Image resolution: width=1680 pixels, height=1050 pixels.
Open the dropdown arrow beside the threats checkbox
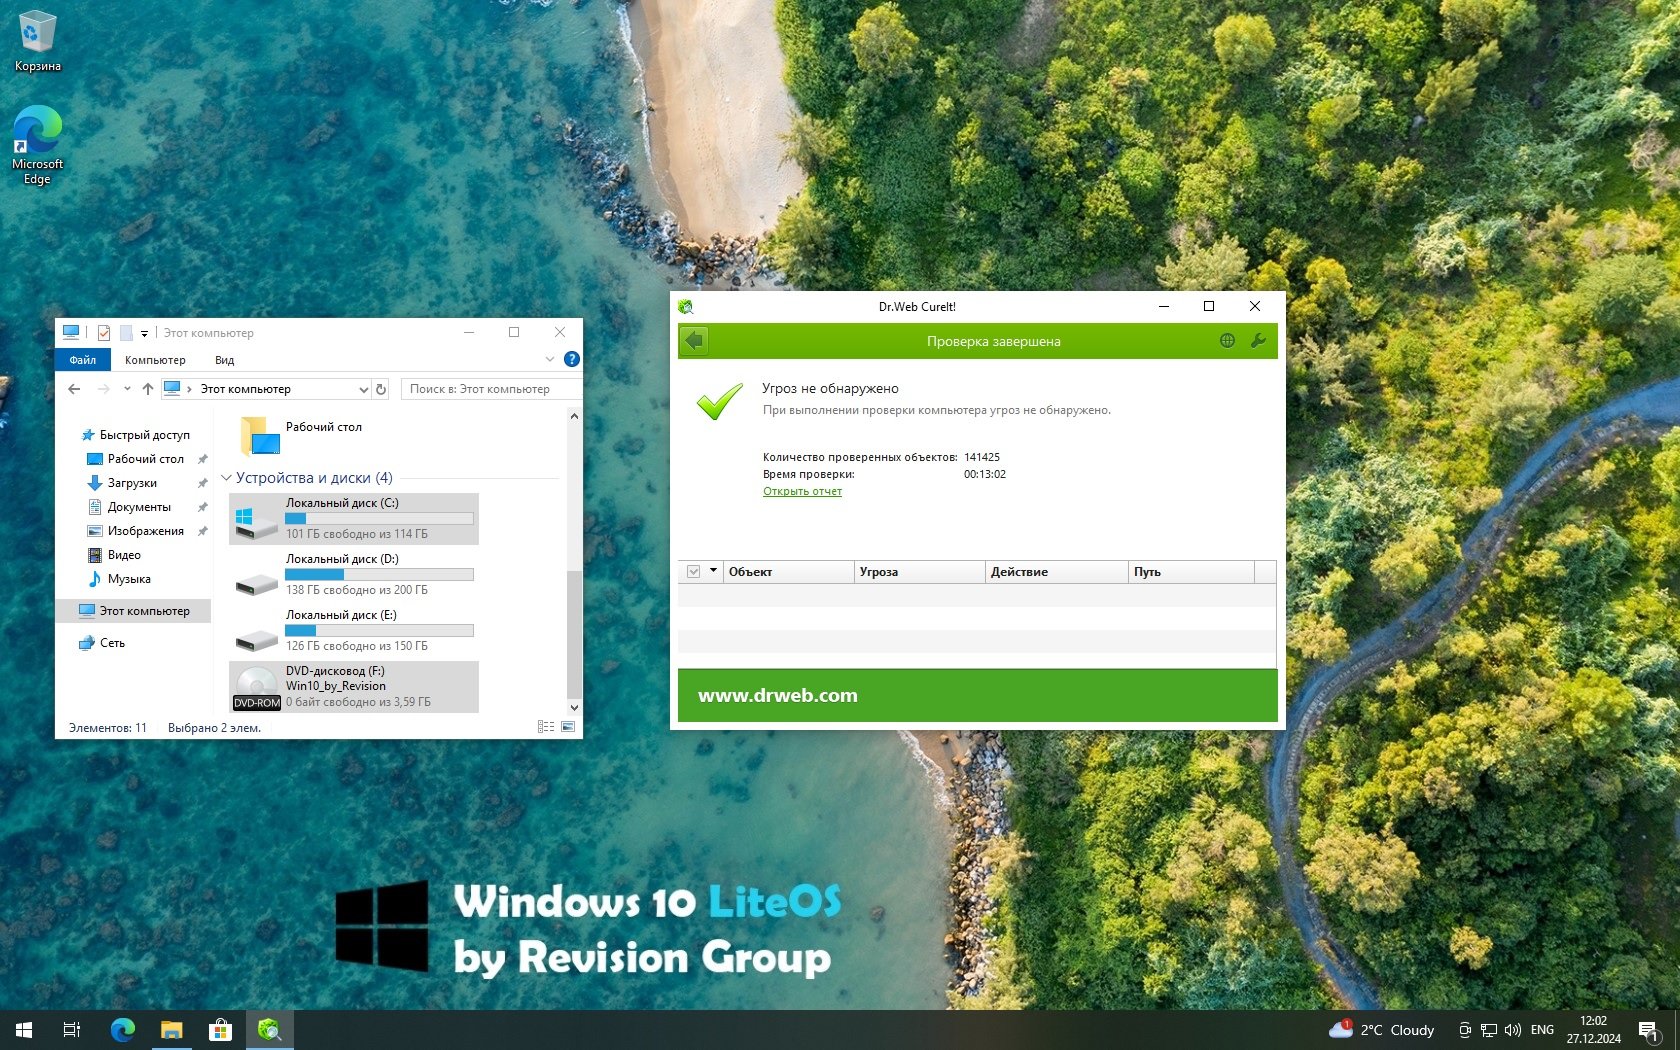pyautogui.click(x=713, y=571)
